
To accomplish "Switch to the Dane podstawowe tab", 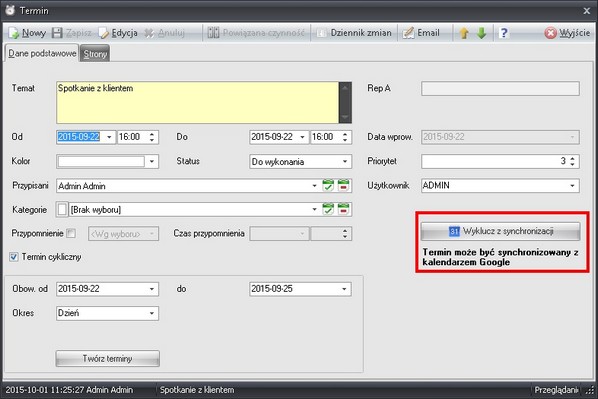I will tap(42, 53).
